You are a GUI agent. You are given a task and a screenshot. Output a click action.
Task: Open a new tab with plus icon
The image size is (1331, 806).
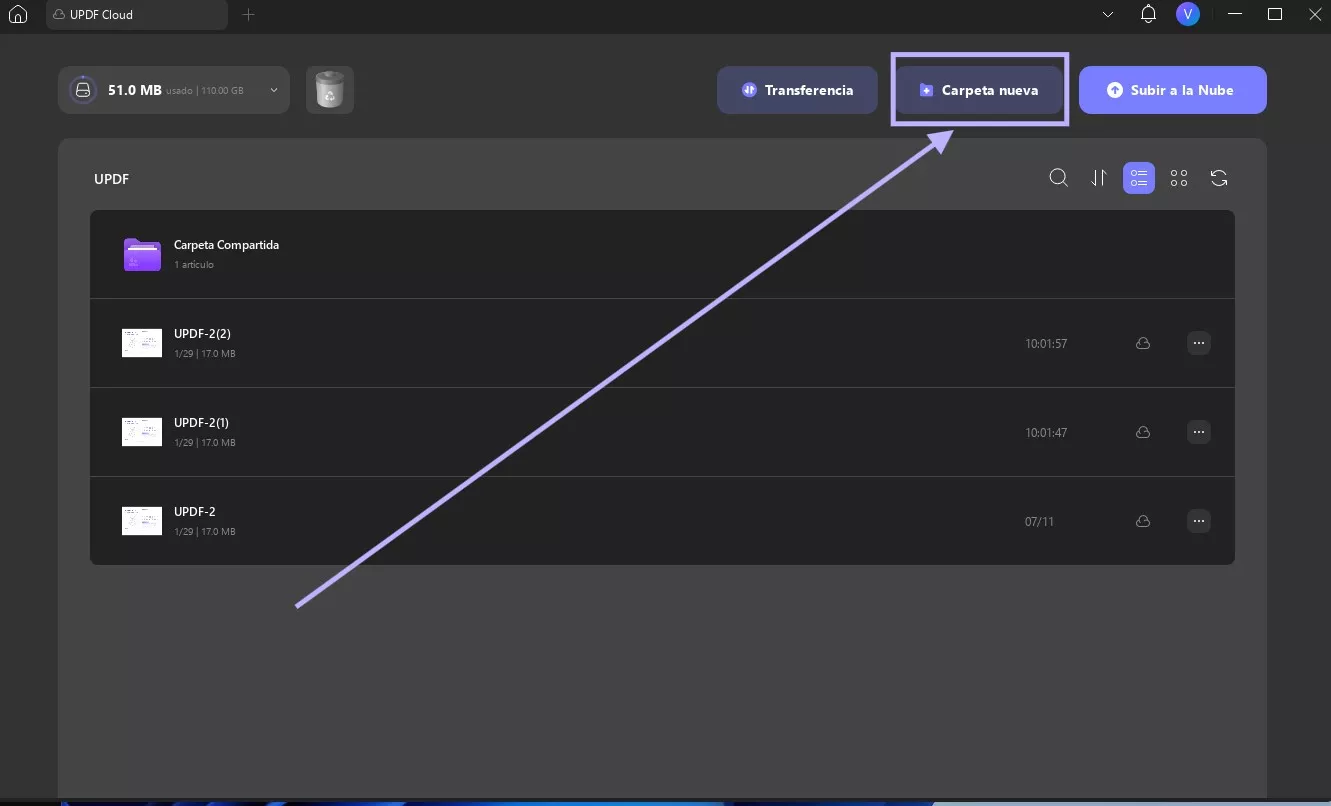pos(249,15)
